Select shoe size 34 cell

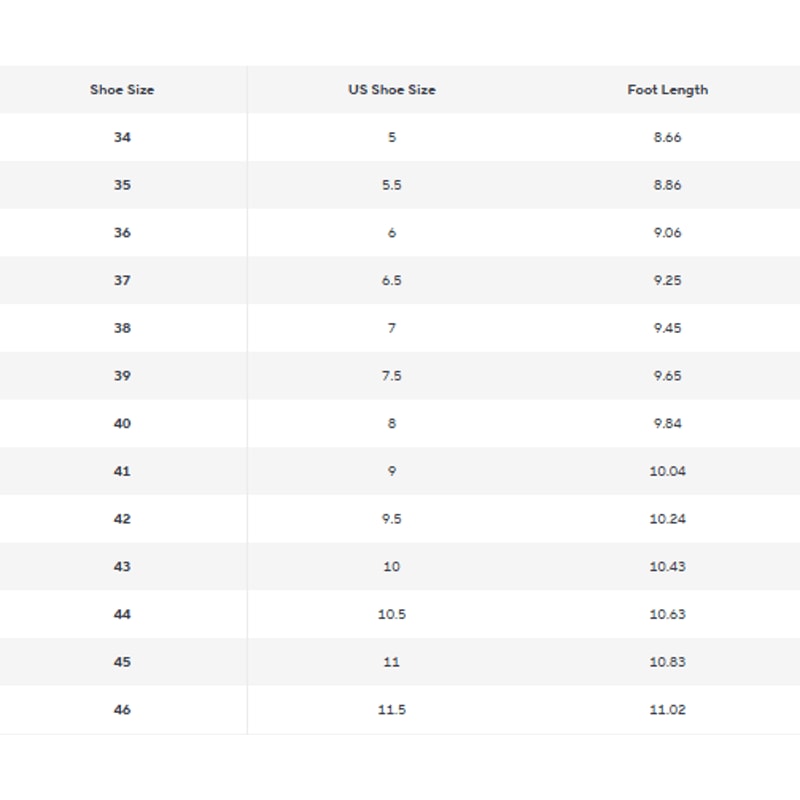click(122, 137)
